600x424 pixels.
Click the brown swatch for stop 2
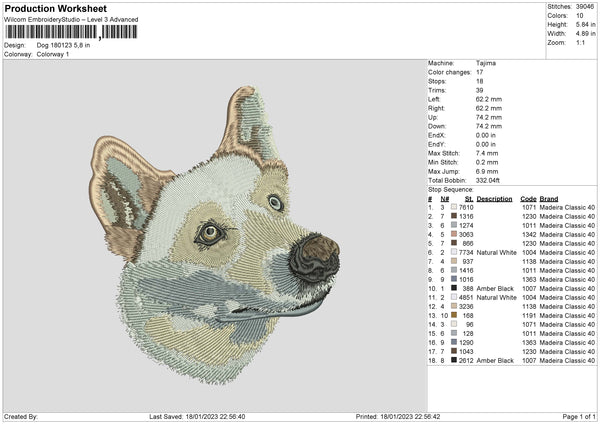coord(454,216)
